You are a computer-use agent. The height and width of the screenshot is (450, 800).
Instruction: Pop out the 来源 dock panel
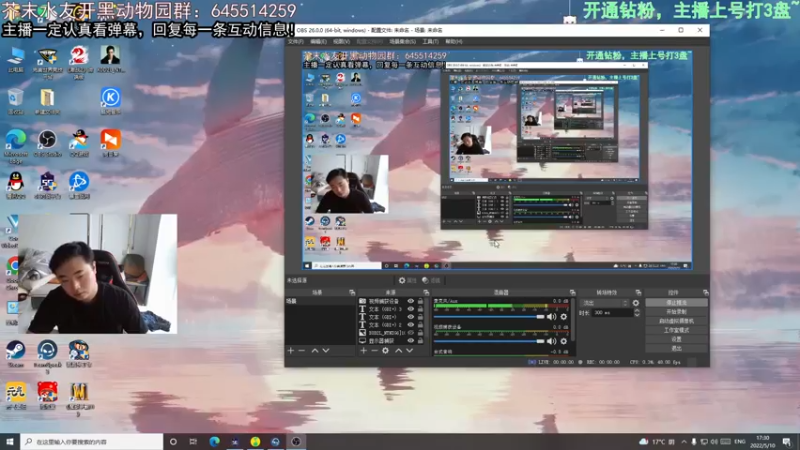click(x=426, y=292)
